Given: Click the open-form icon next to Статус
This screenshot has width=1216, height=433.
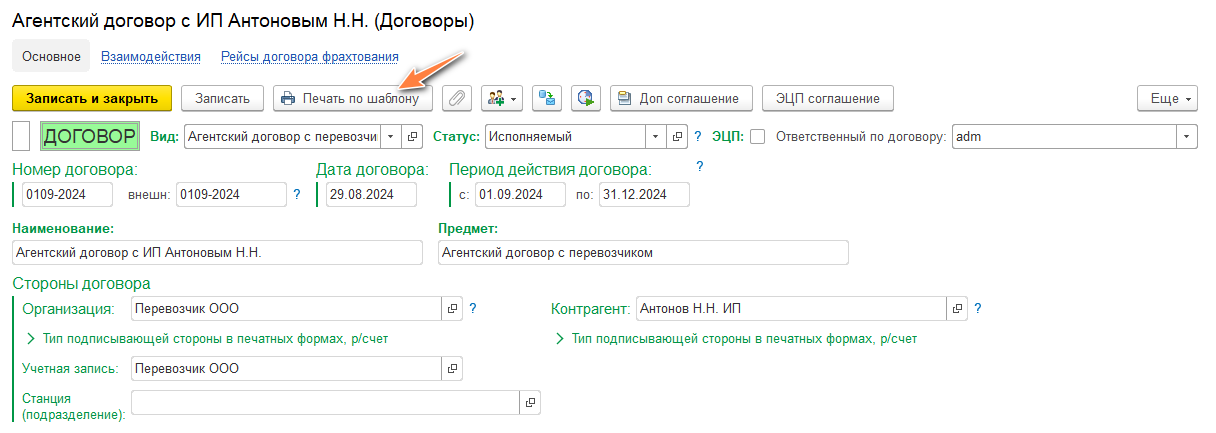Looking at the screenshot, I should point(677,136).
